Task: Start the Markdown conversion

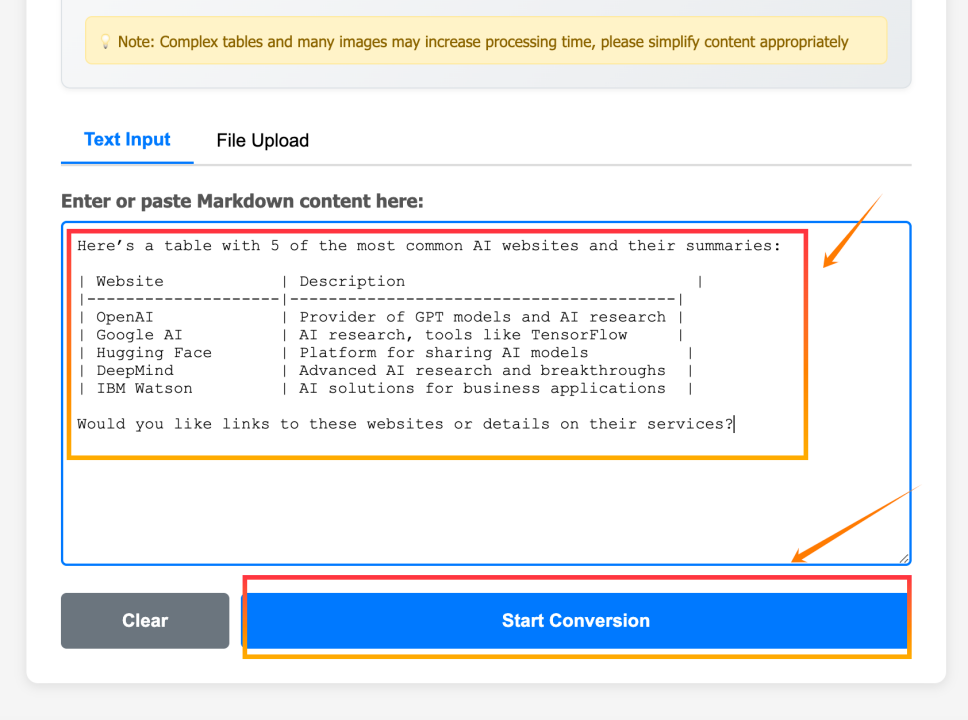Action: (x=576, y=621)
